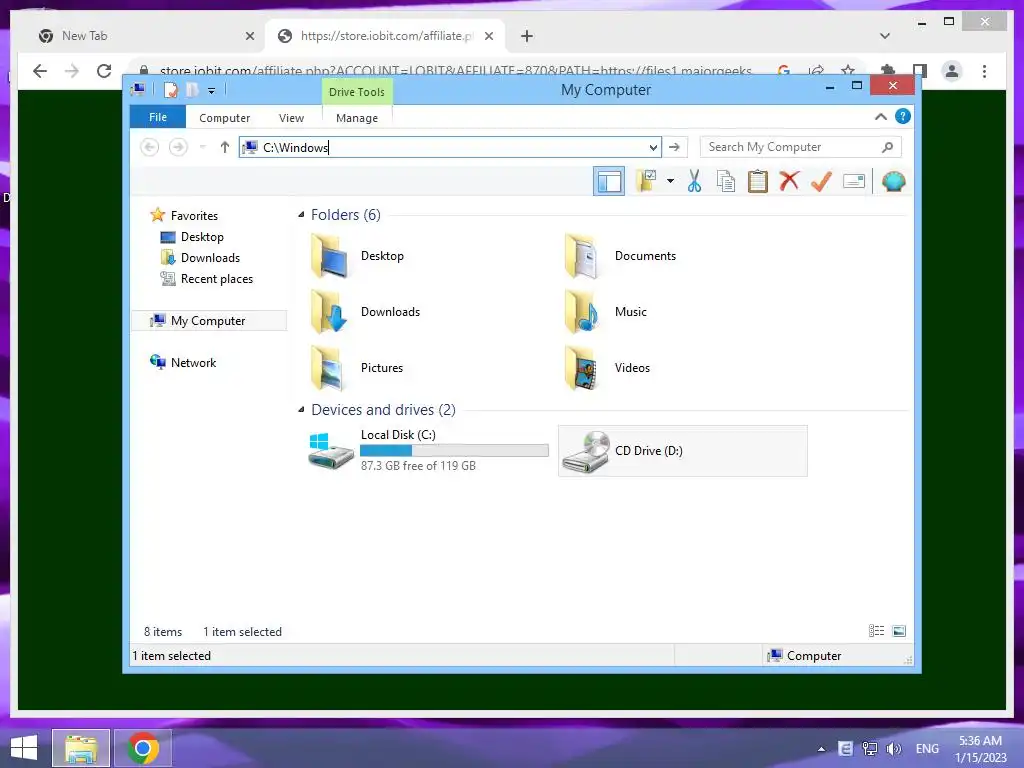Collapse the Devices and drives group
This screenshot has width=1024, height=768.
(301, 409)
